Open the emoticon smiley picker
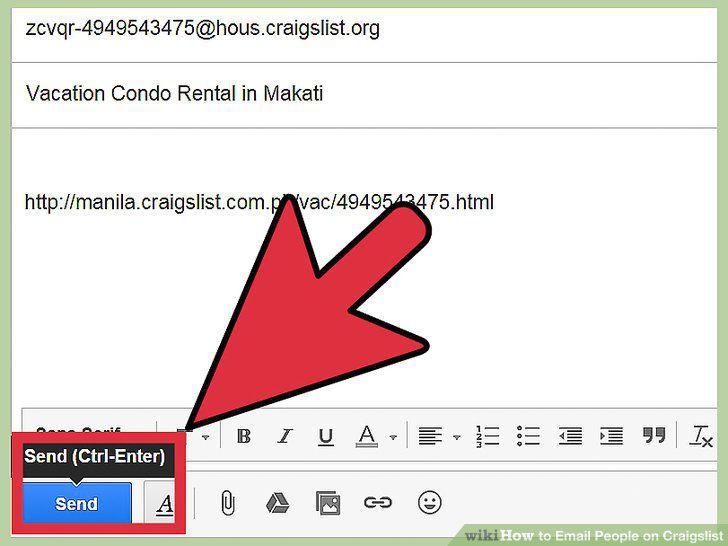 pos(429,502)
